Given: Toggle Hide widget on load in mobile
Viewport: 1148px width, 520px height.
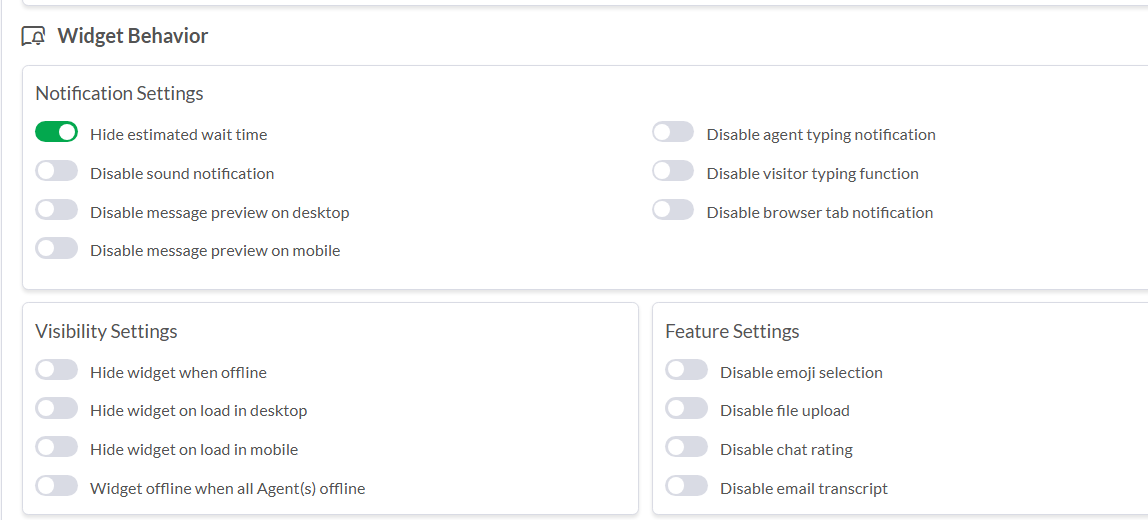Looking at the screenshot, I should 56,448.
